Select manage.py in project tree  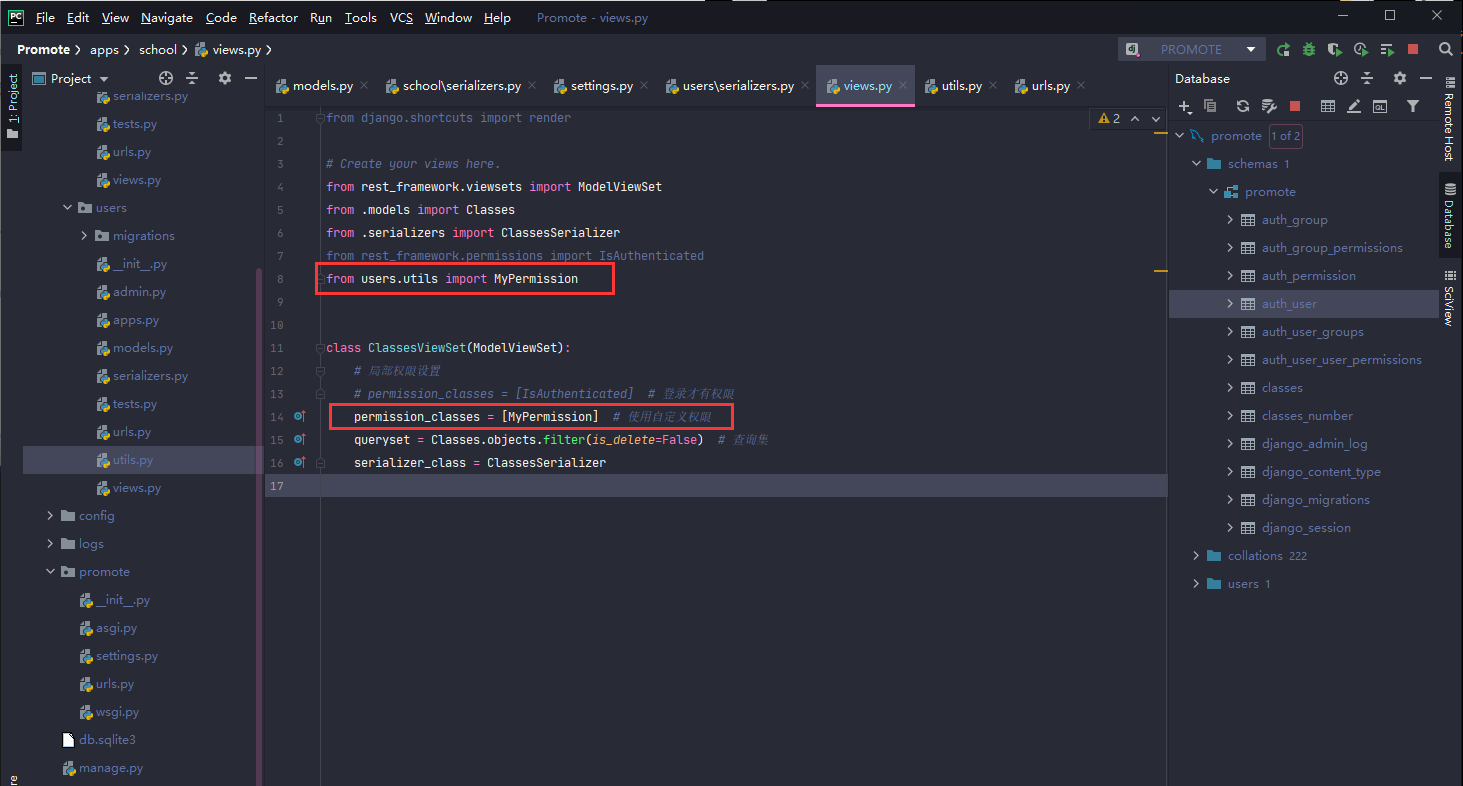click(111, 768)
